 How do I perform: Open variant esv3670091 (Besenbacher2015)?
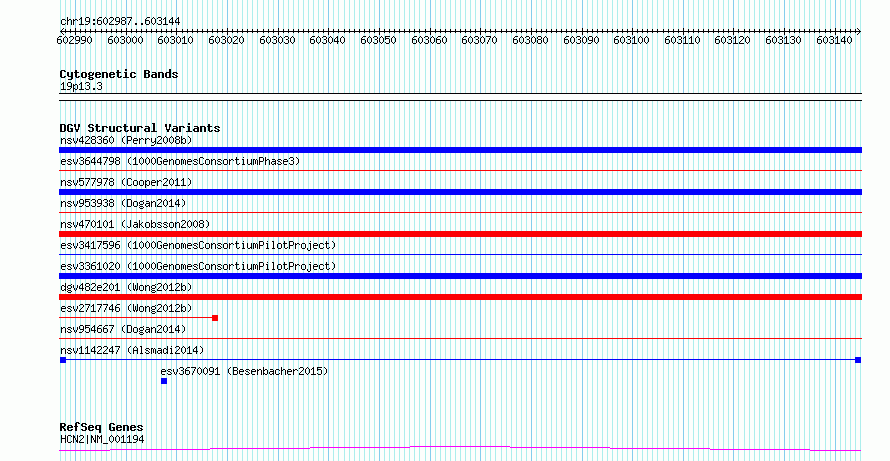tap(244, 371)
